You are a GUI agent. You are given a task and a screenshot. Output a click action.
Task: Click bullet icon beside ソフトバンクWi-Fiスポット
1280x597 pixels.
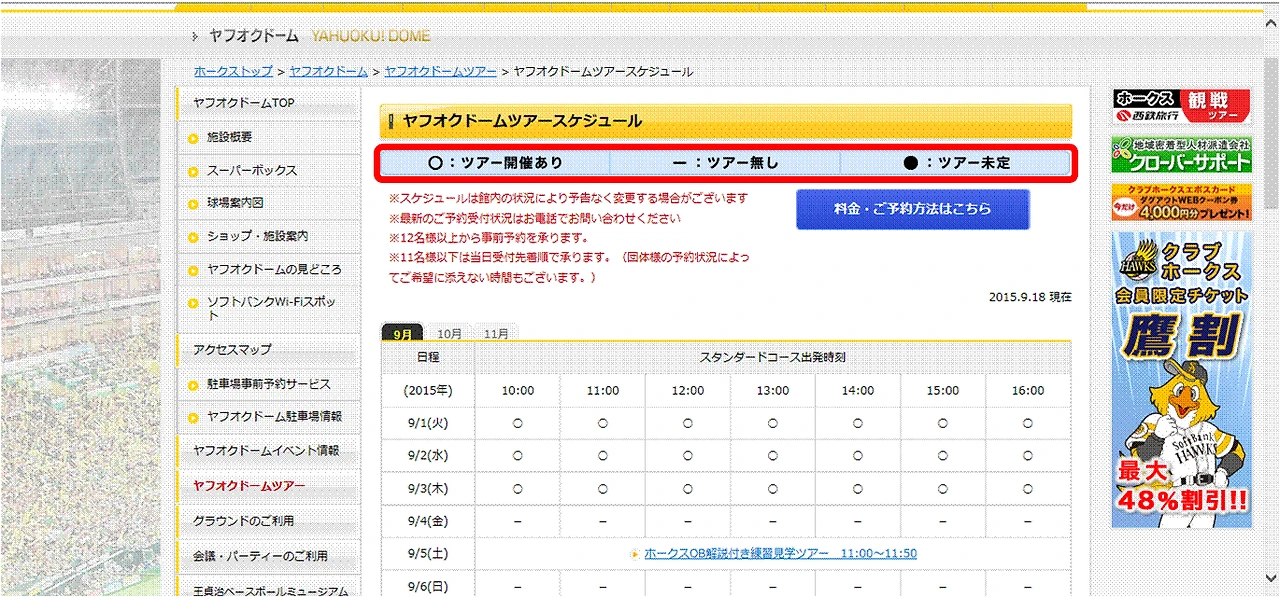[192, 302]
